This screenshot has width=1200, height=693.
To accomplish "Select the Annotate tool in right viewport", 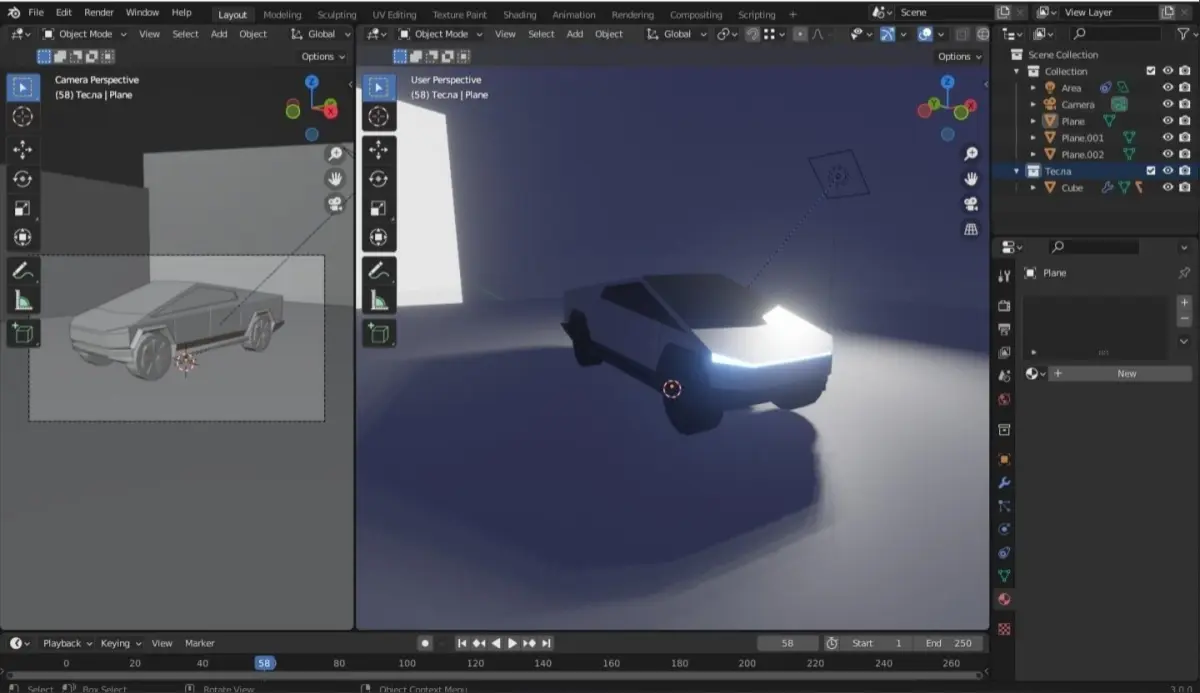I will pos(378,270).
